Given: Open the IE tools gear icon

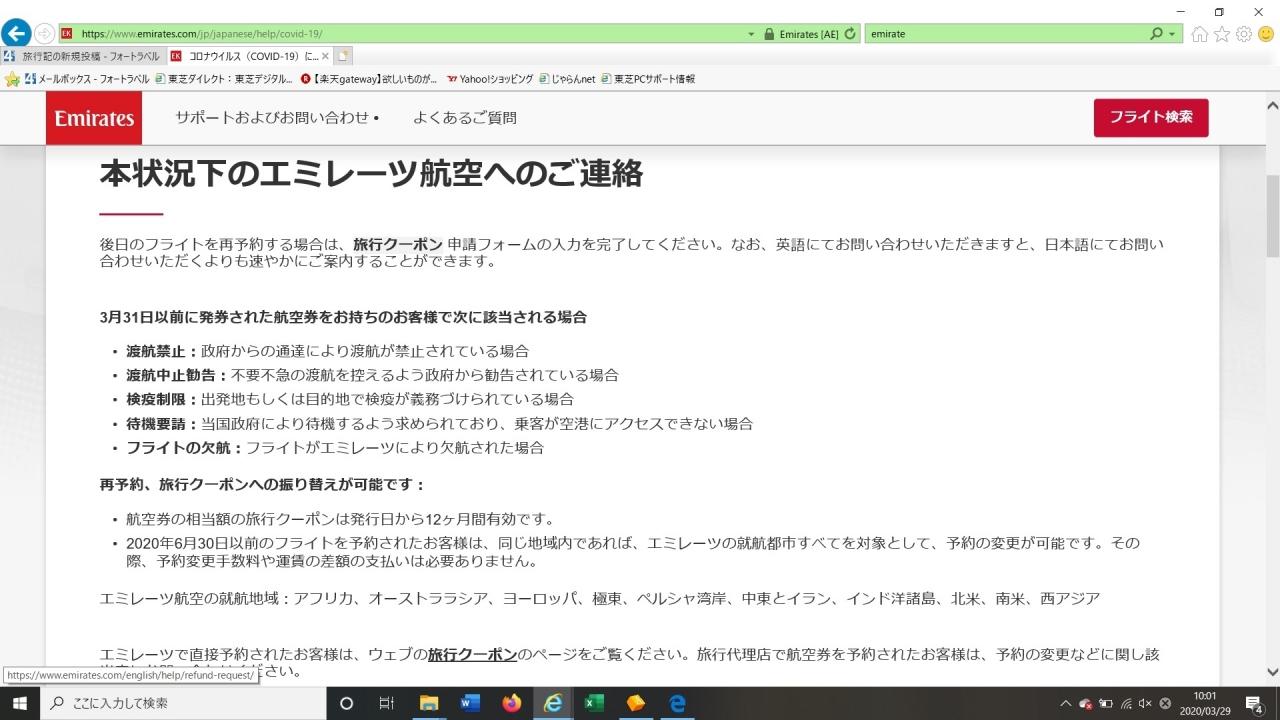Looking at the screenshot, I should click(x=1244, y=34).
